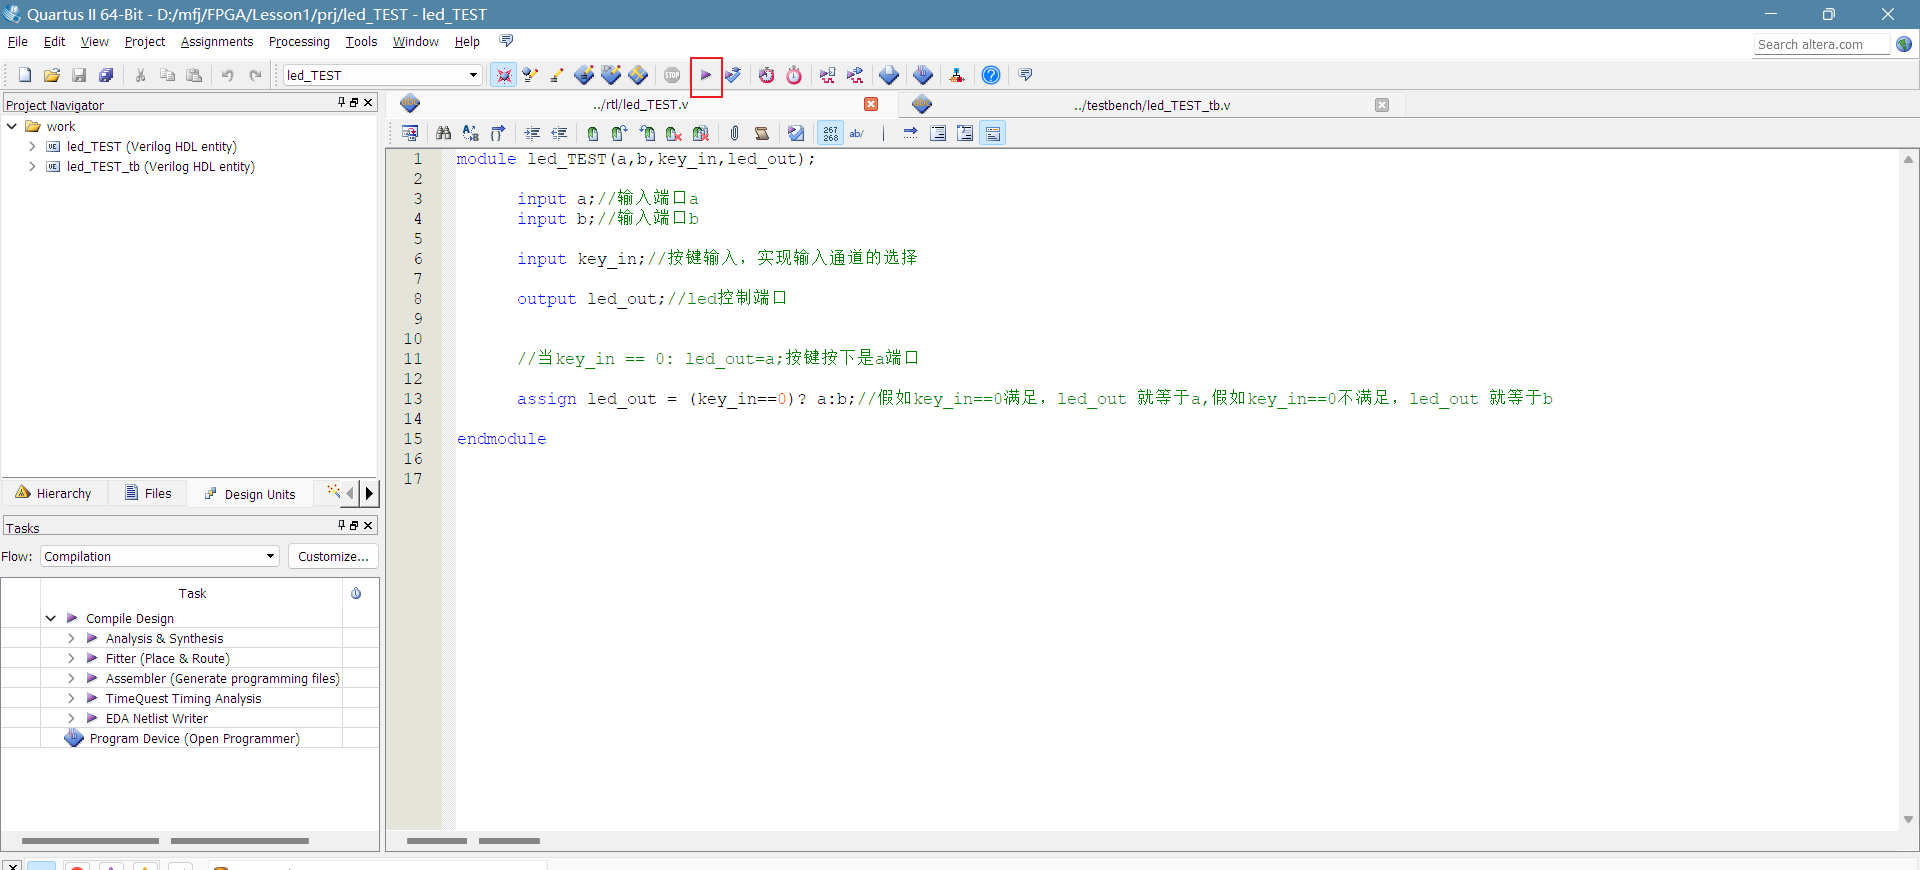Click the Program Device chip icon in Tasks
The height and width of the screenshot is (870, 1920).
[x=74, y=738]
